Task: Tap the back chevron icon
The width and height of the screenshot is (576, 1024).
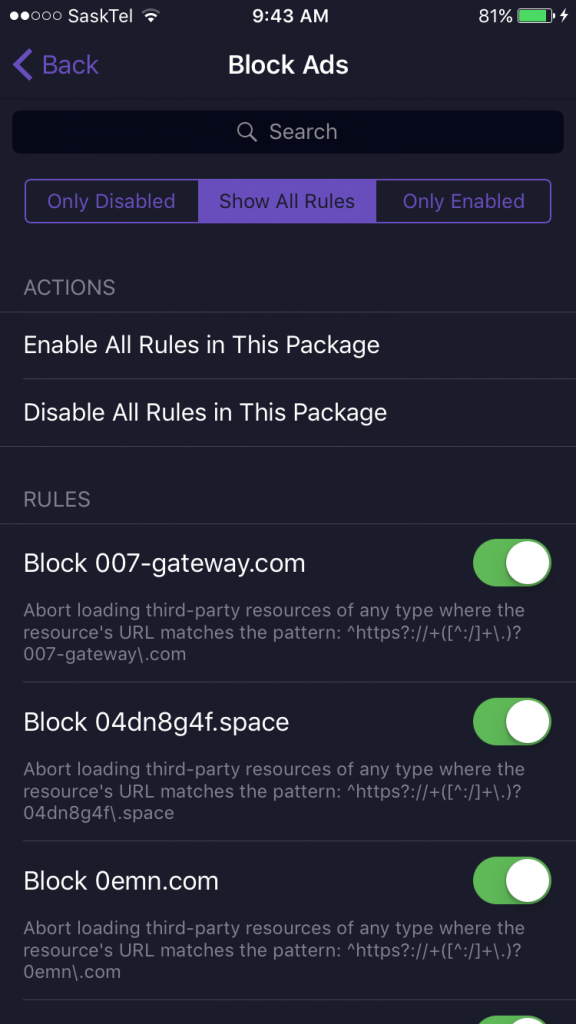Action: click(21, 64)
